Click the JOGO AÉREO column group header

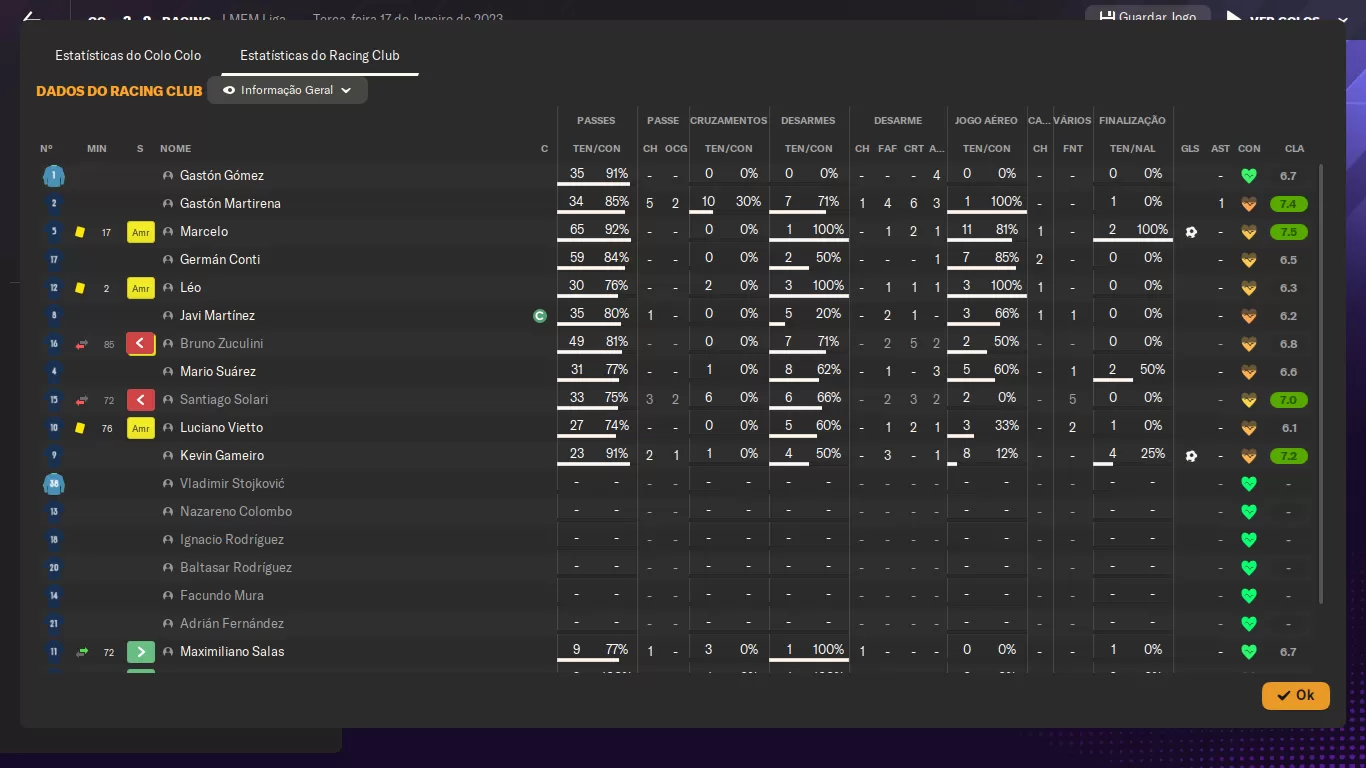[986, 121]
